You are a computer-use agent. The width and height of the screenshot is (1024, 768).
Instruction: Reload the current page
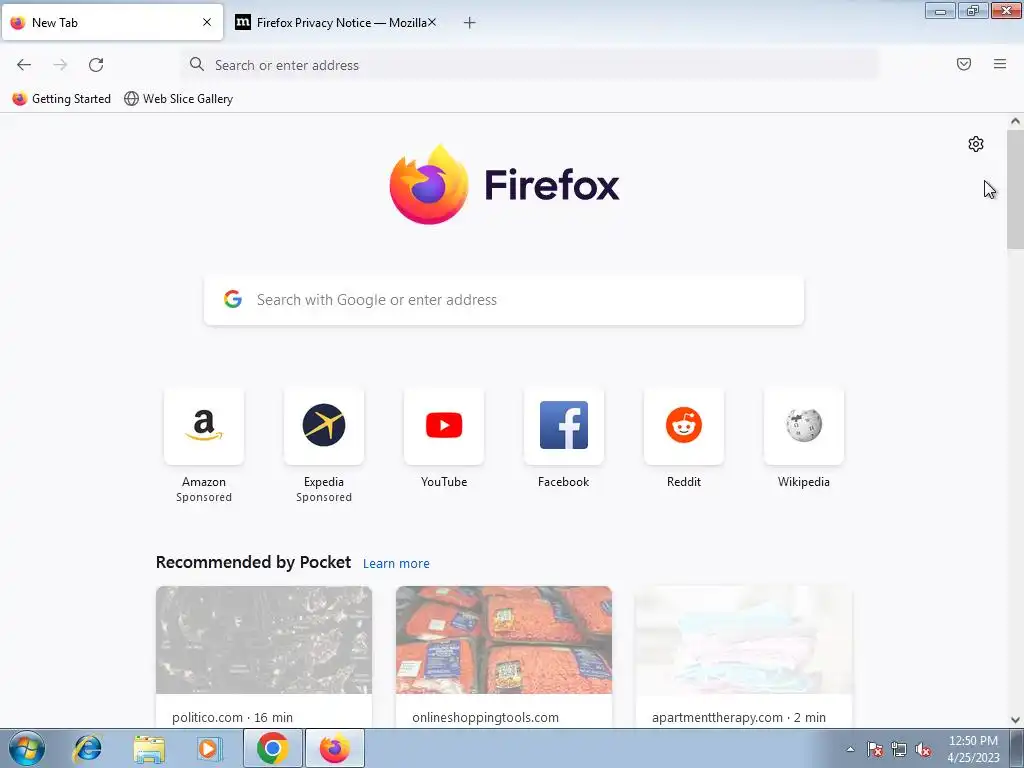96,65
